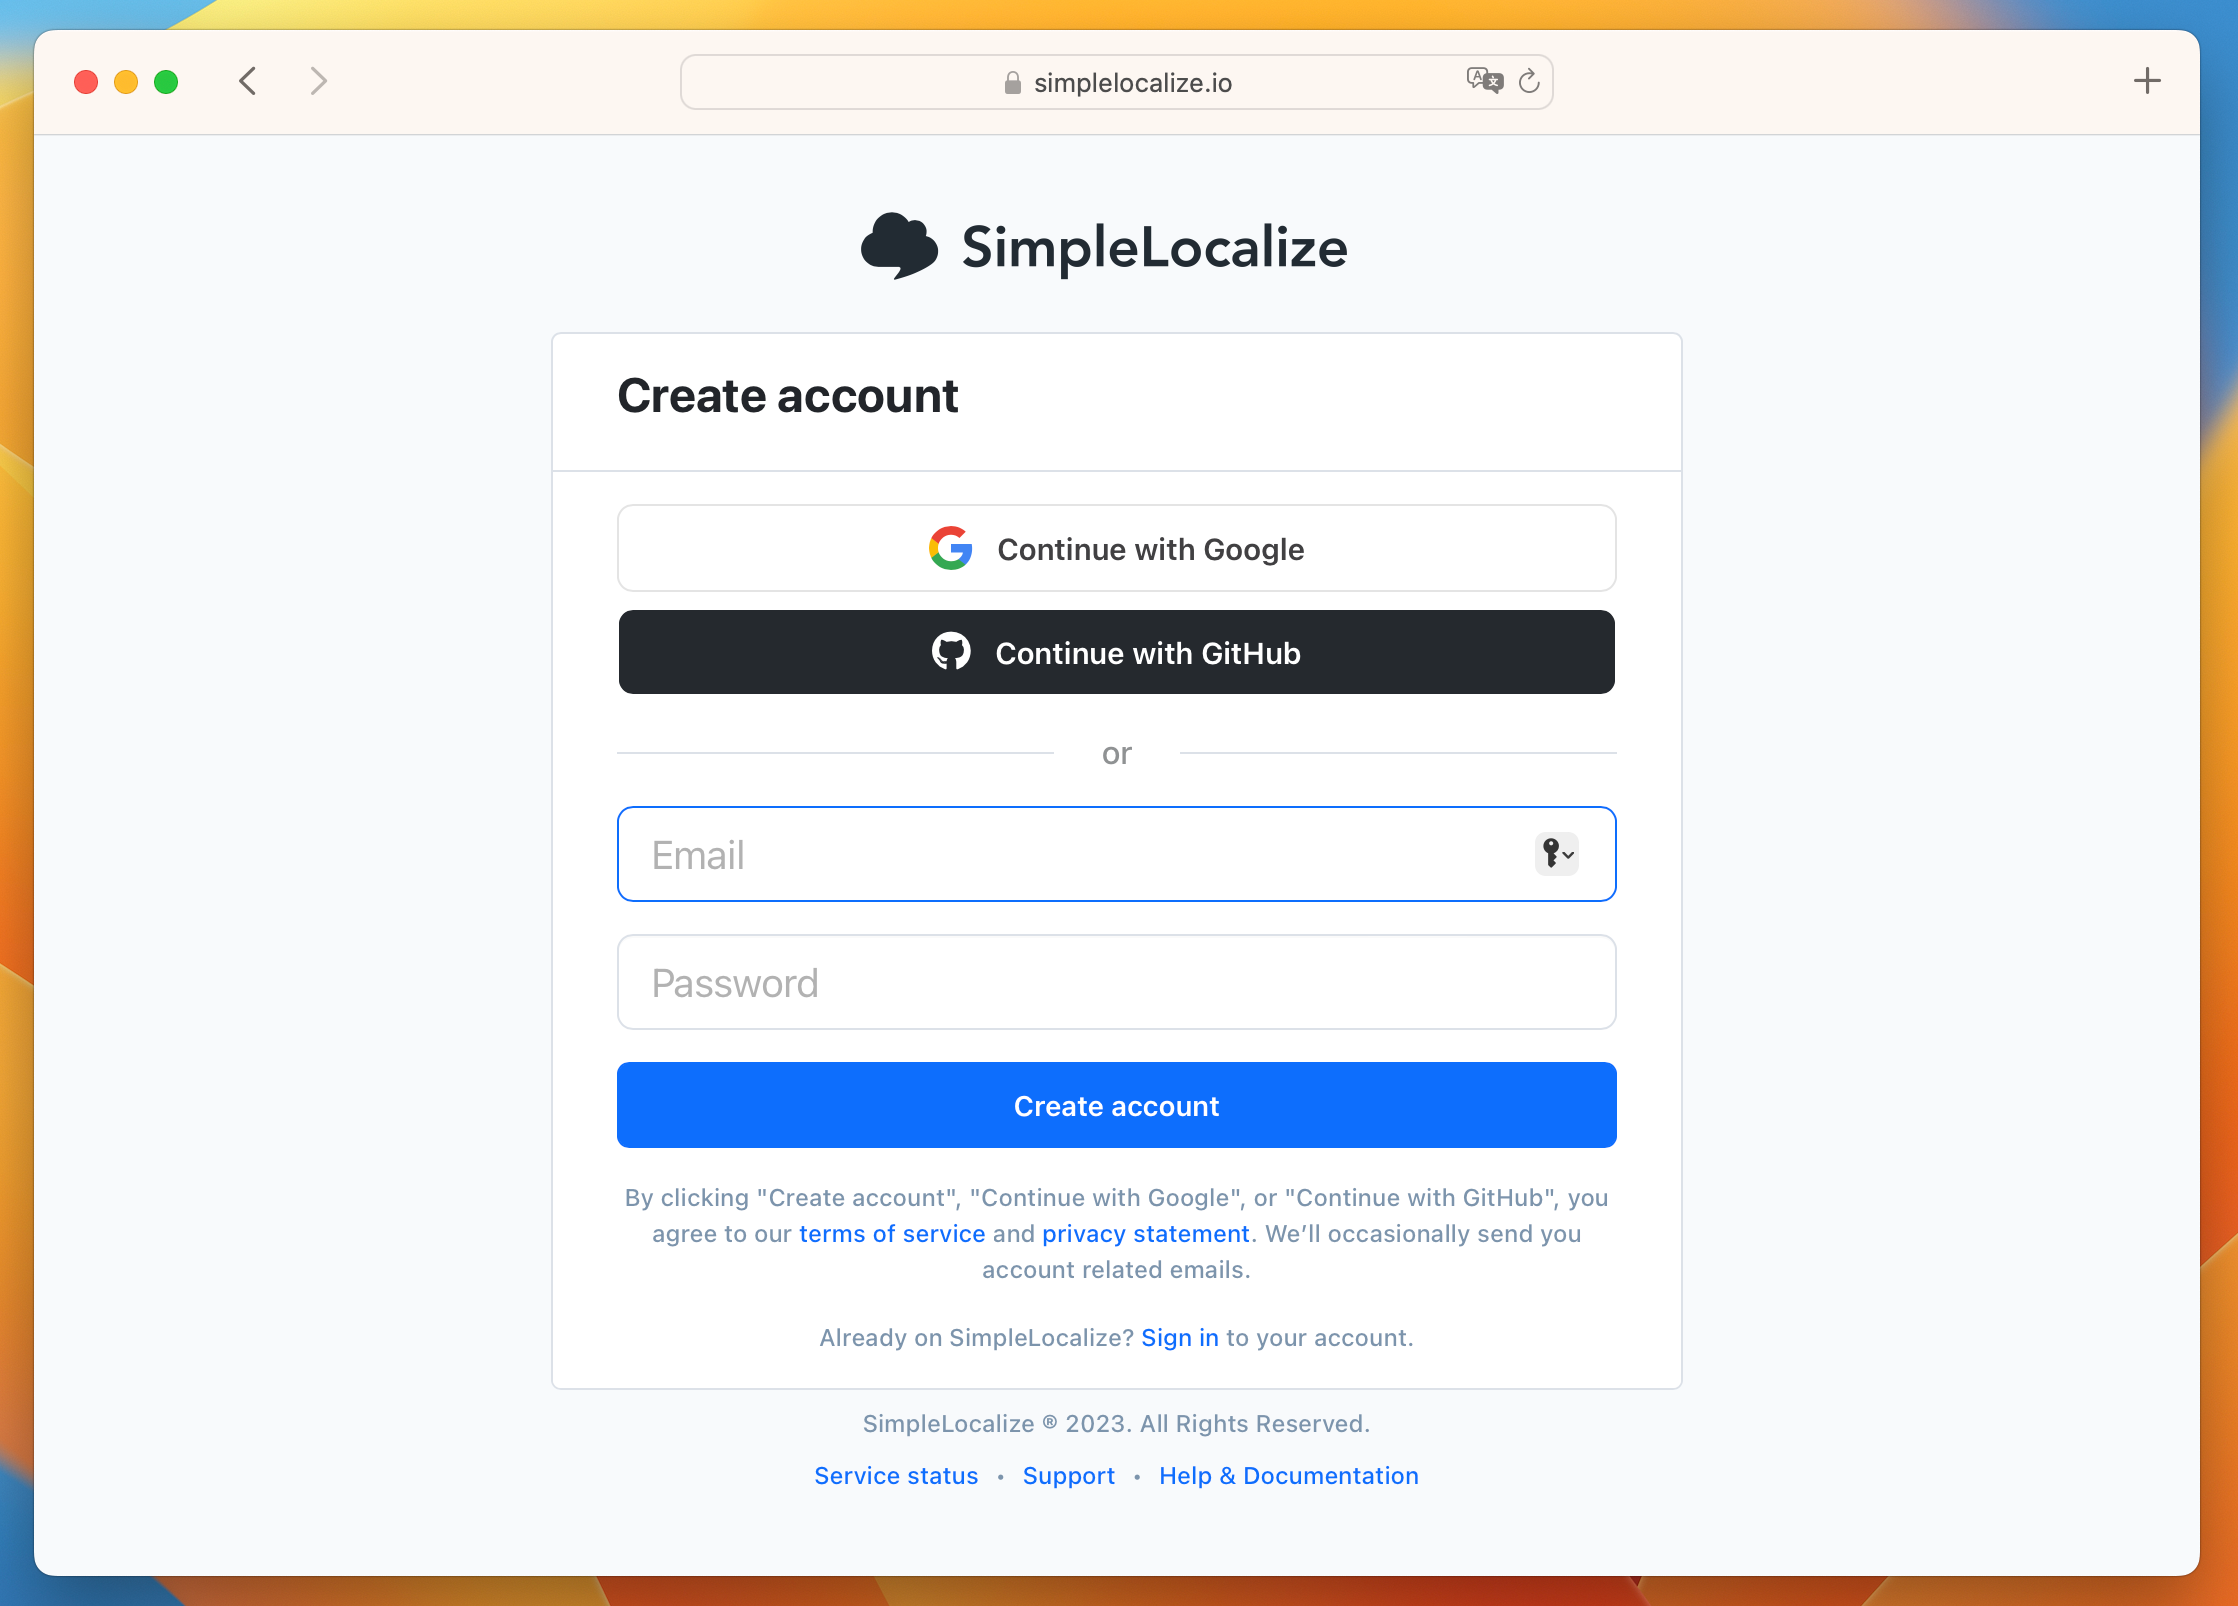Click the browser back navigation arrow
2238x1606 pixels.
[x=250, y=80]
